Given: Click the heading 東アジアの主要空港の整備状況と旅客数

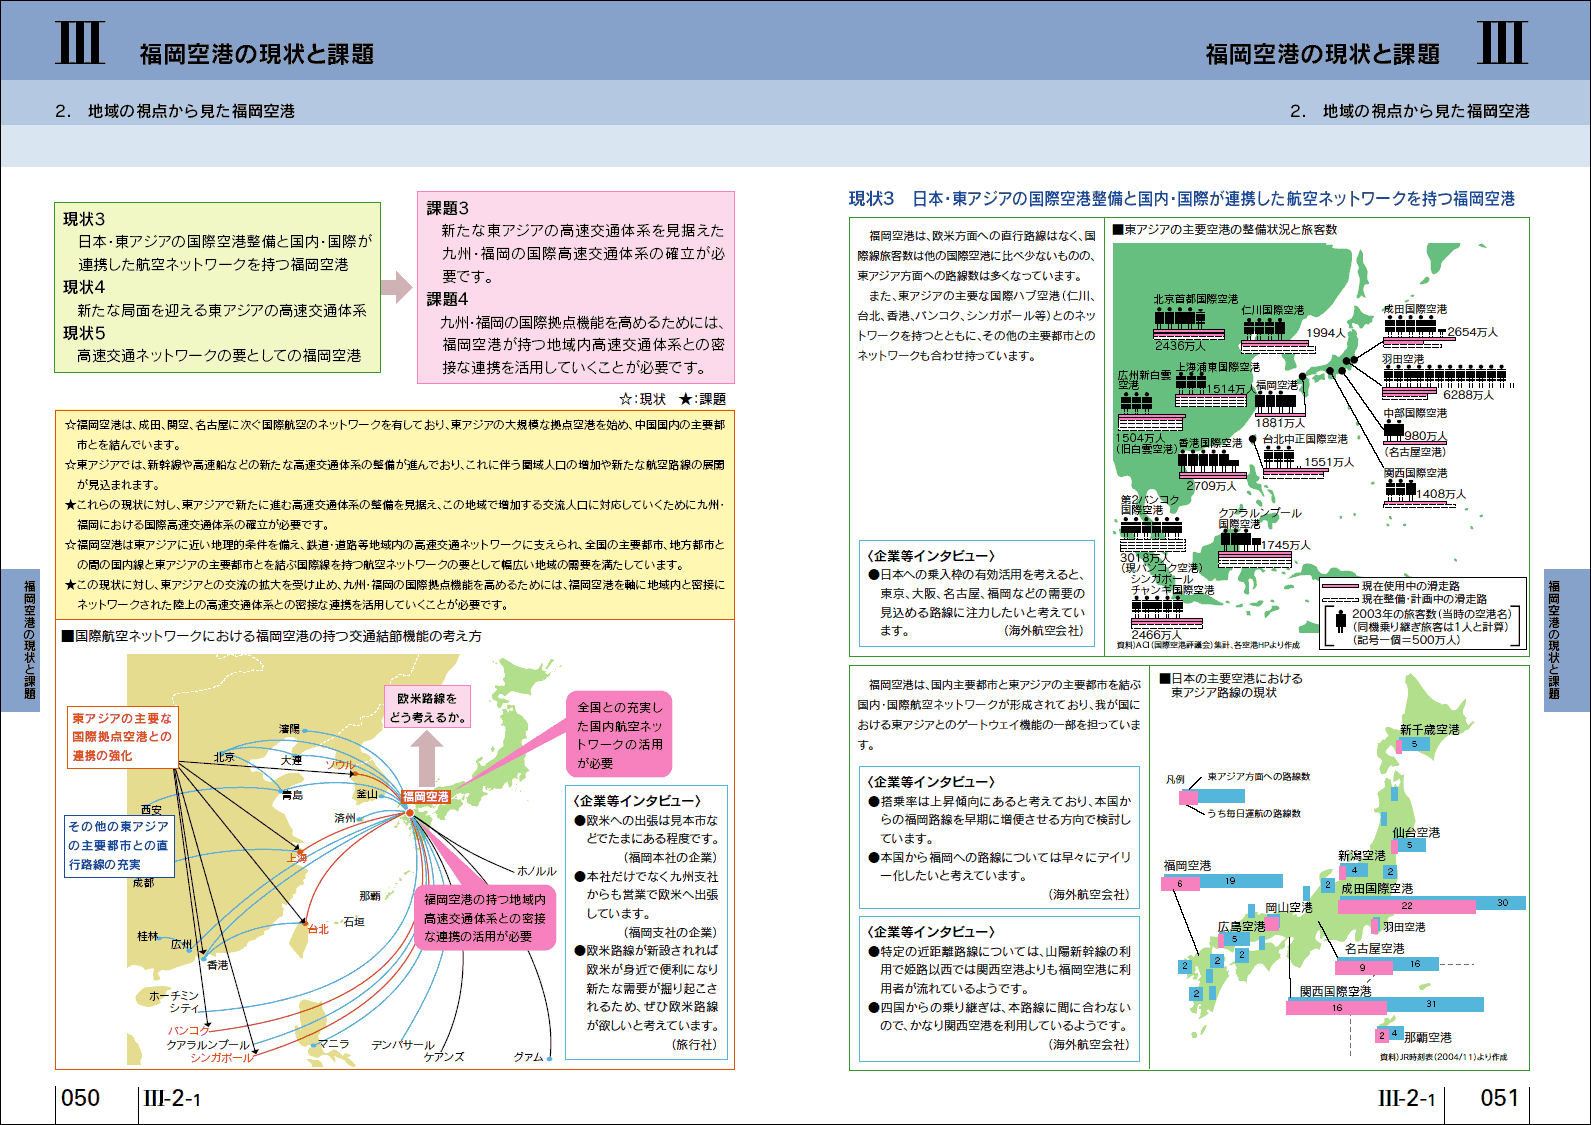Looking at the screenshot, I should (x=1226, y=229).
